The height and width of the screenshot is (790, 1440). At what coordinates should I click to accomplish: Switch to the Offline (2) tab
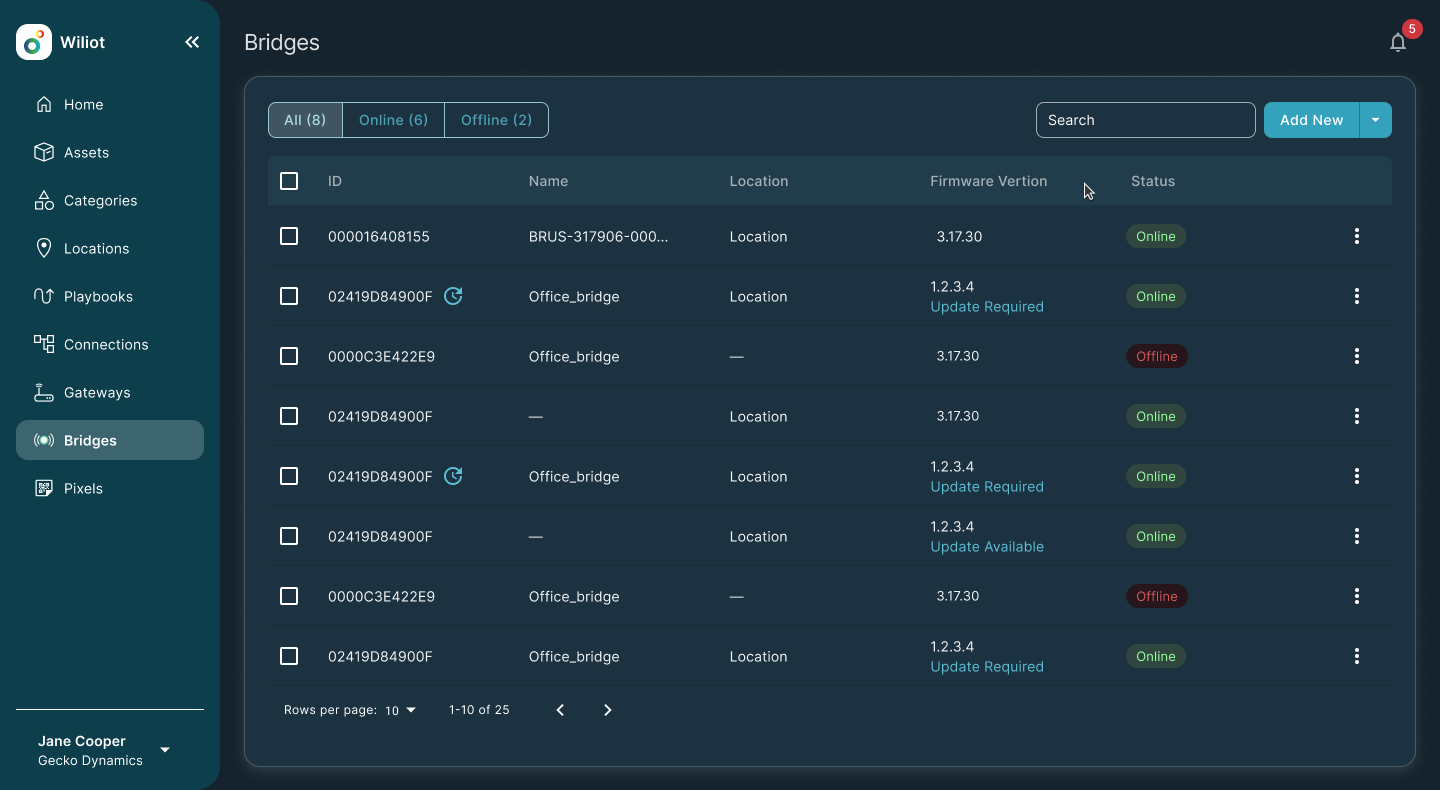pyautogui.click(x=496, y=120)
